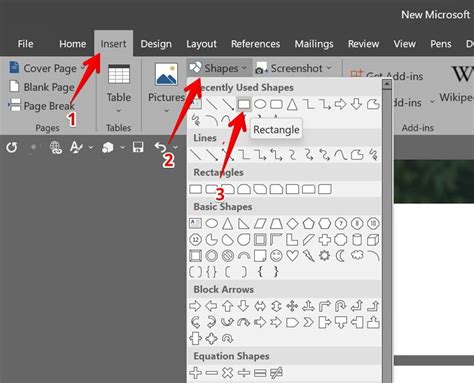The width and height of the screenshot is (474, 383).
Task: Choose the Sun shape
Action: [325, 256]
